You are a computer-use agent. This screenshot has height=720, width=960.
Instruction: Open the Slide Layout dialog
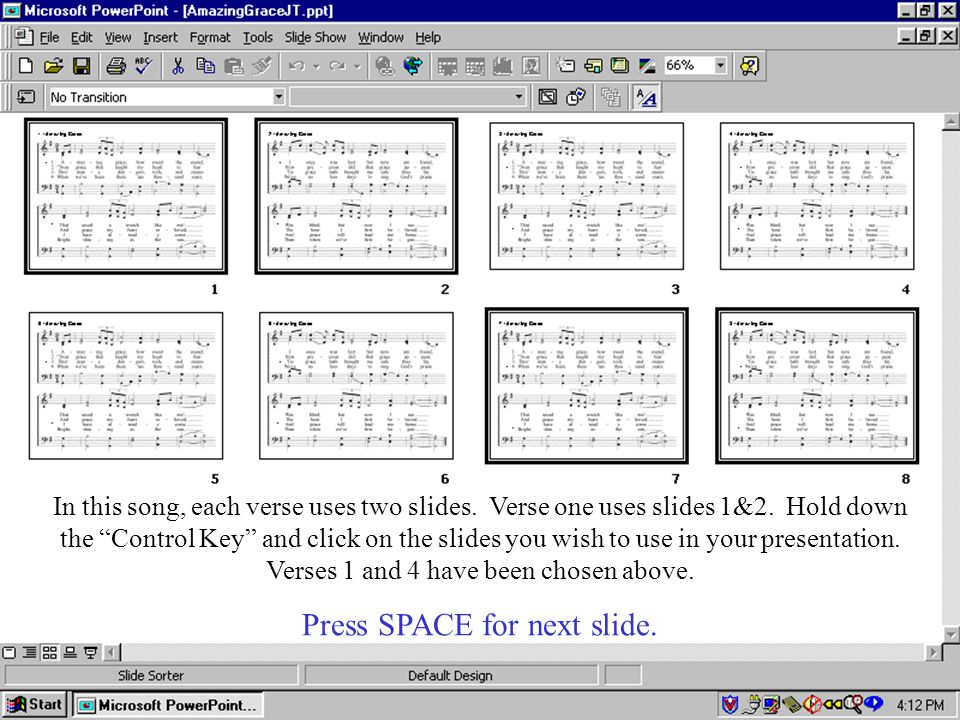click(x=593, y=66)
